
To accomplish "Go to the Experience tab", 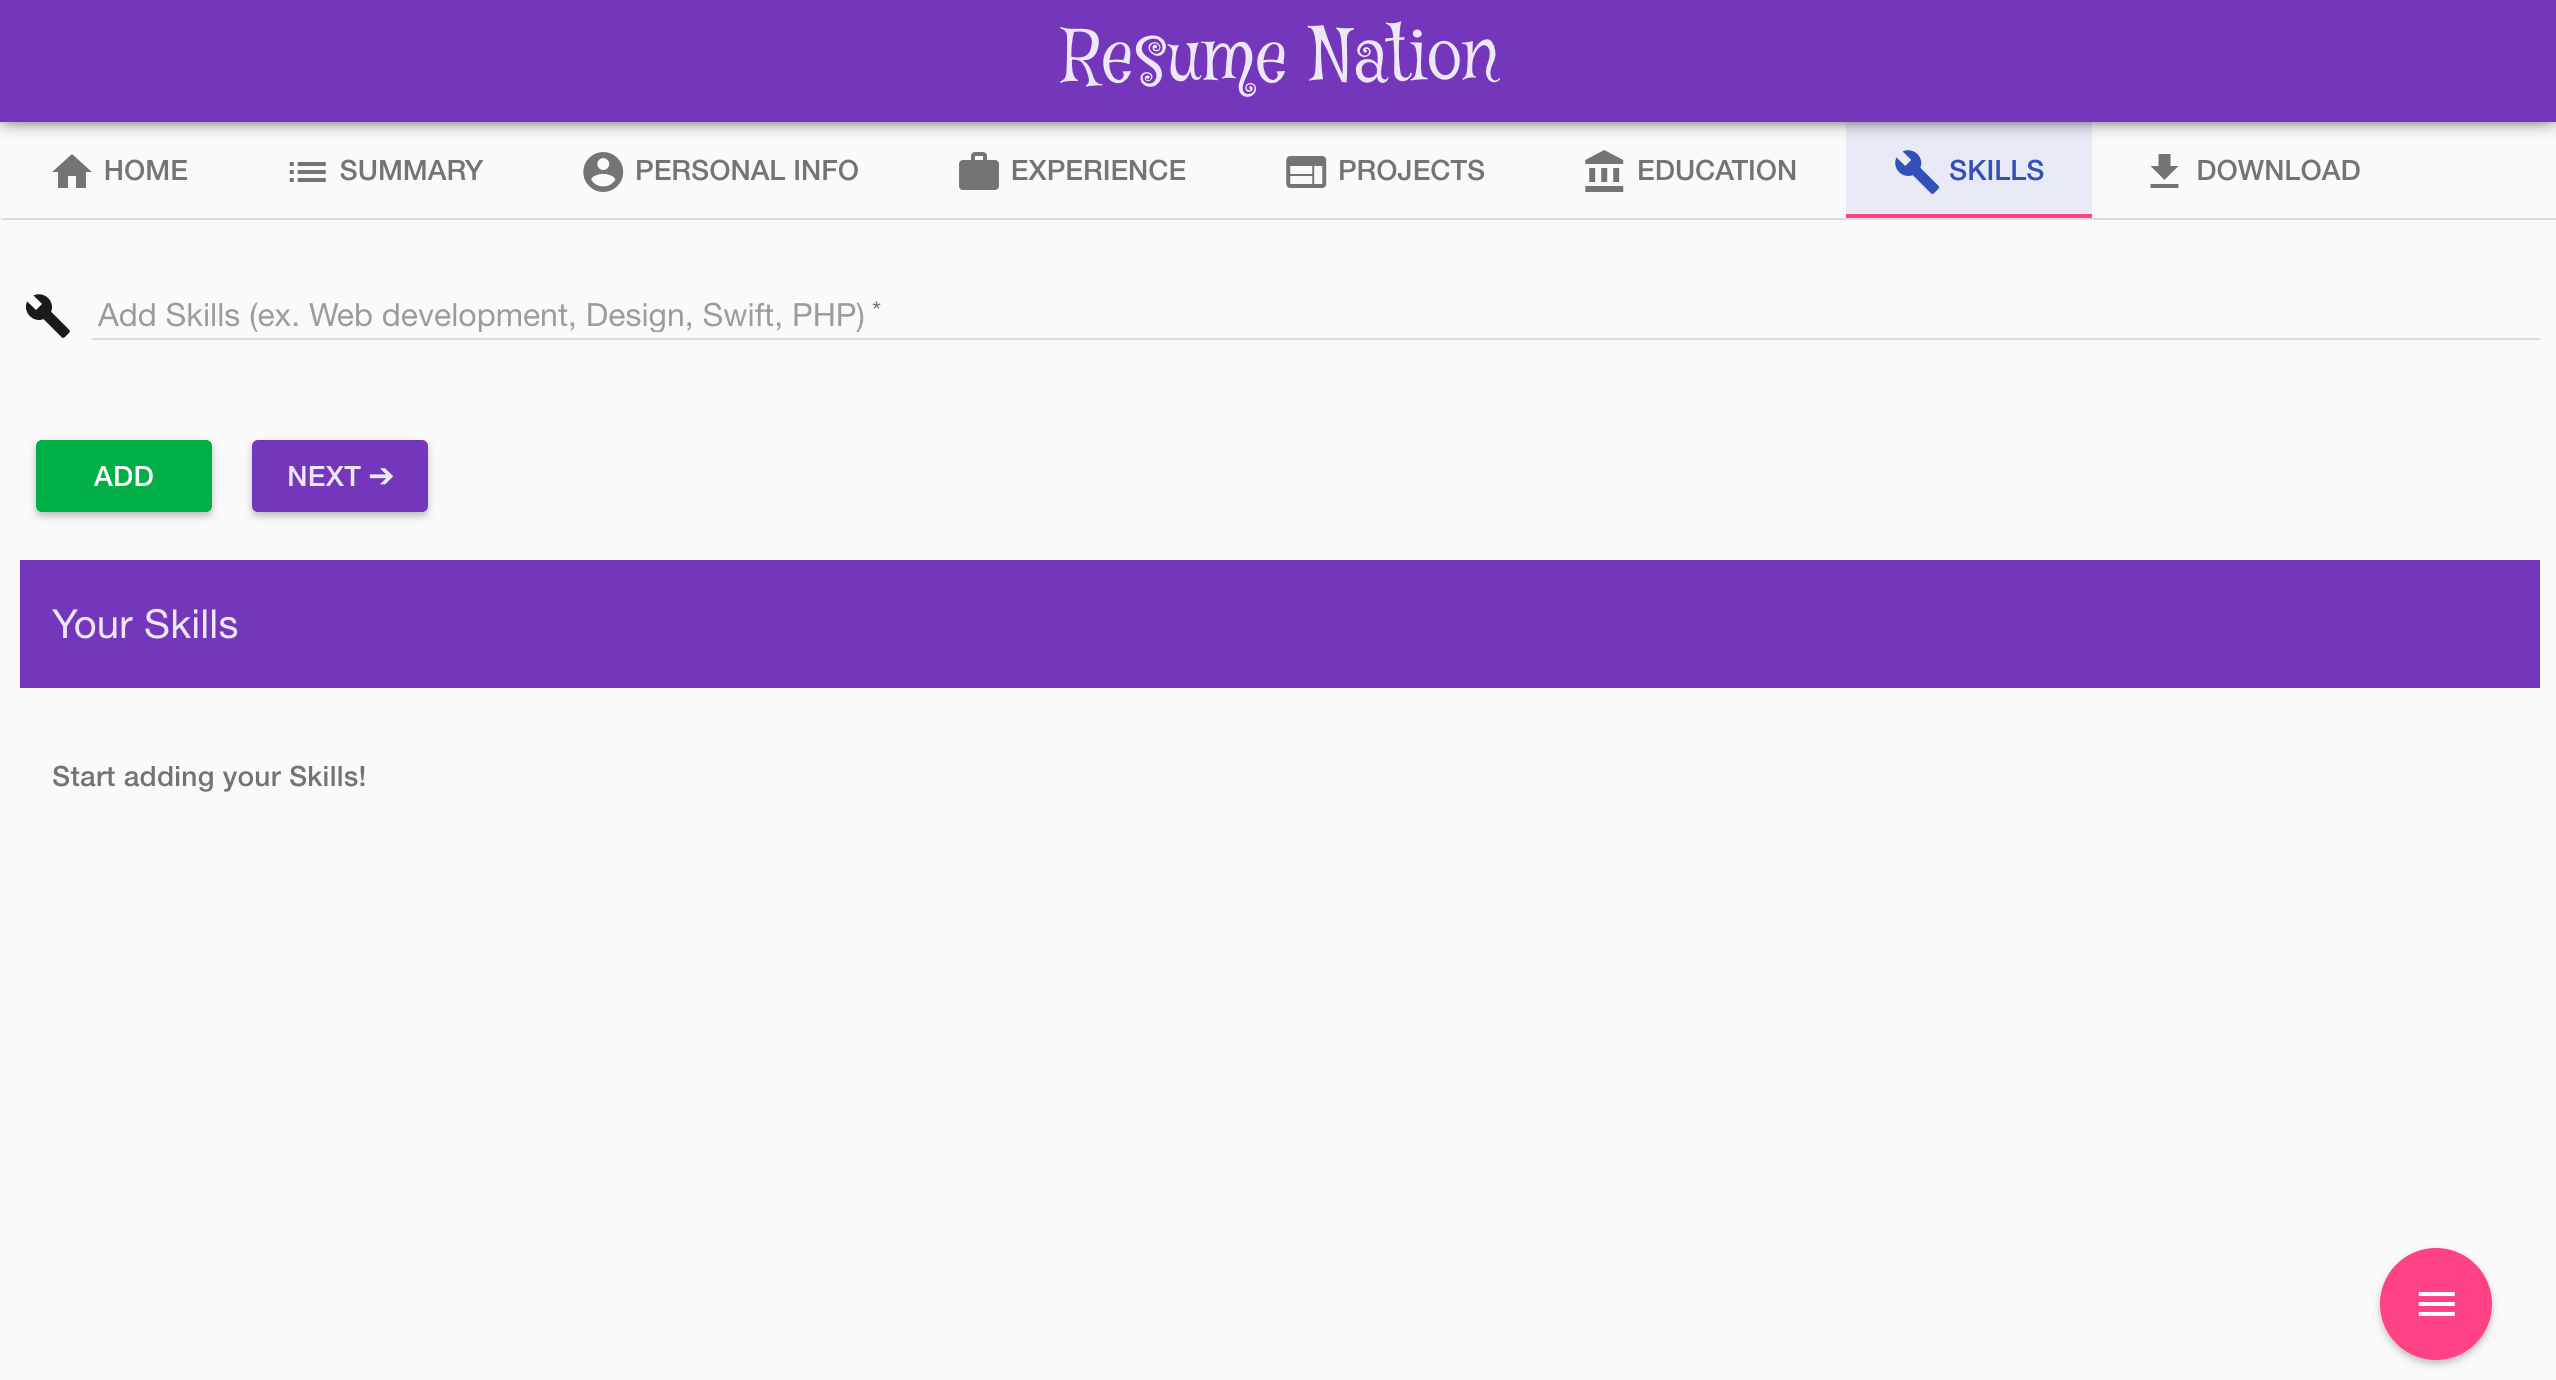I will [x=1098, y=171].
